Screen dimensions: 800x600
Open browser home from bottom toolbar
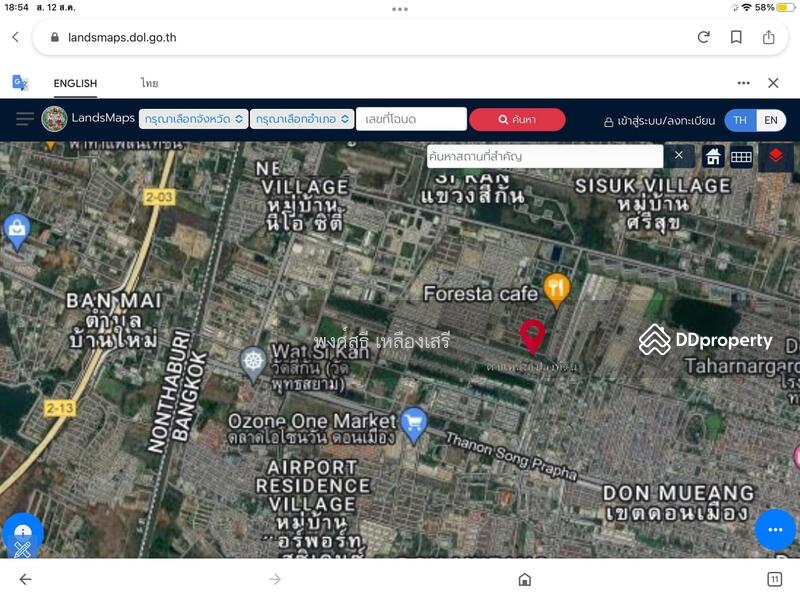coord(524,579)
